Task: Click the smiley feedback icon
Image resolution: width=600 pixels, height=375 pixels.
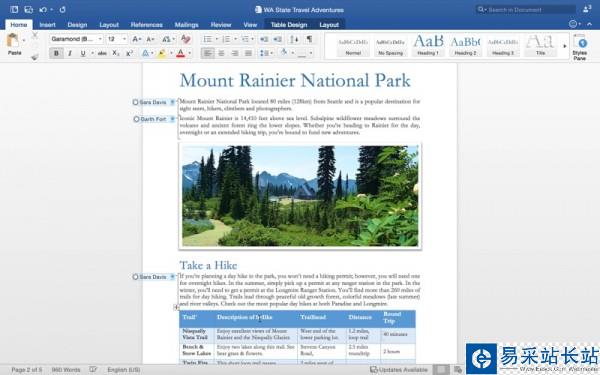Action: tap(573, 24)
